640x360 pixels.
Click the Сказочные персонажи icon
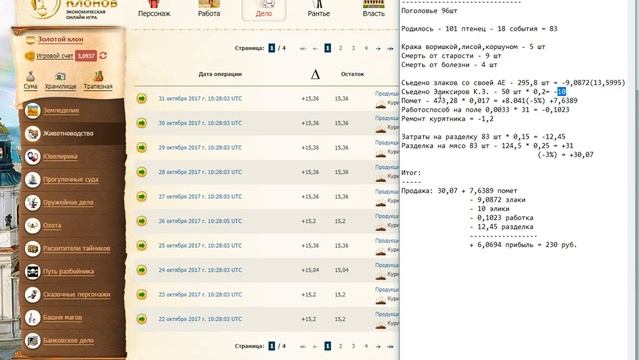pyautogui.click(x=32, y=294)
